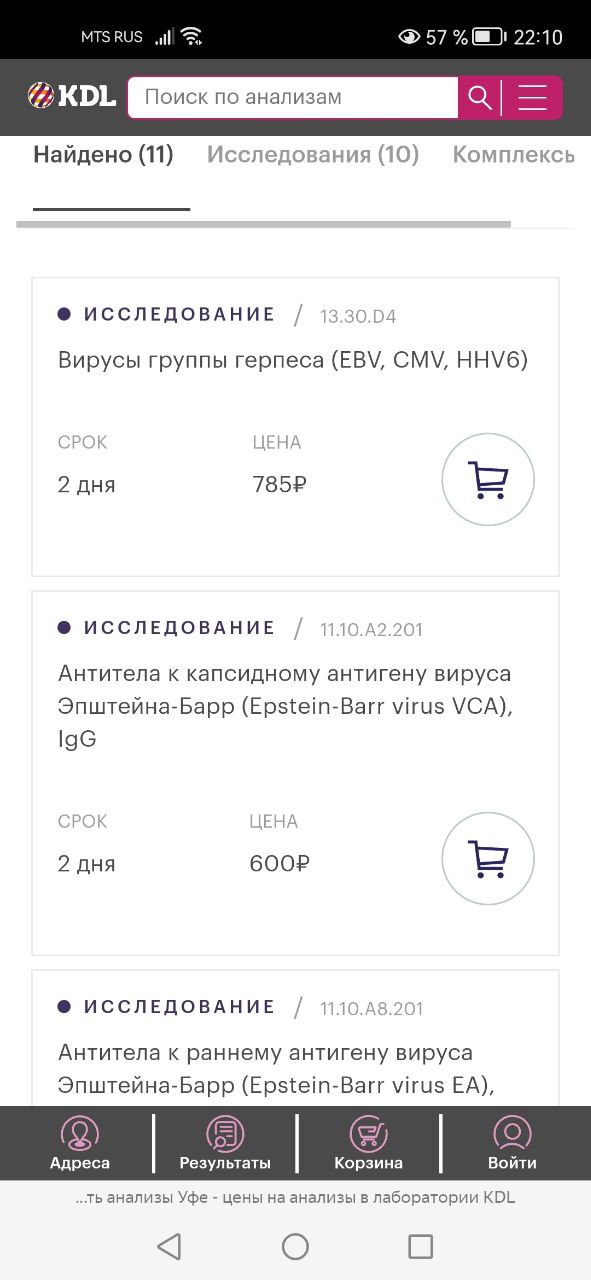This screenshot has width=591, height=1280.
Task: Click the horizontal tabs scrollbar
Action: tap(264, 224)
